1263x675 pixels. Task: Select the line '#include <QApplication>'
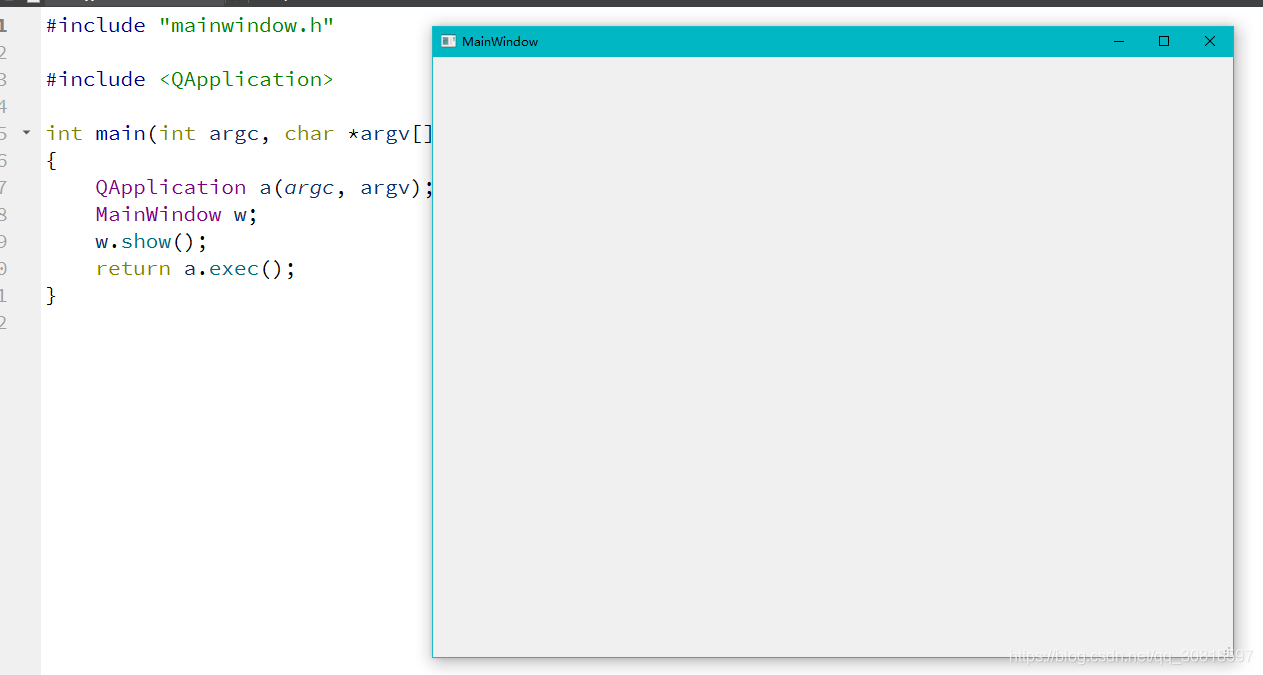pos(190,79)
